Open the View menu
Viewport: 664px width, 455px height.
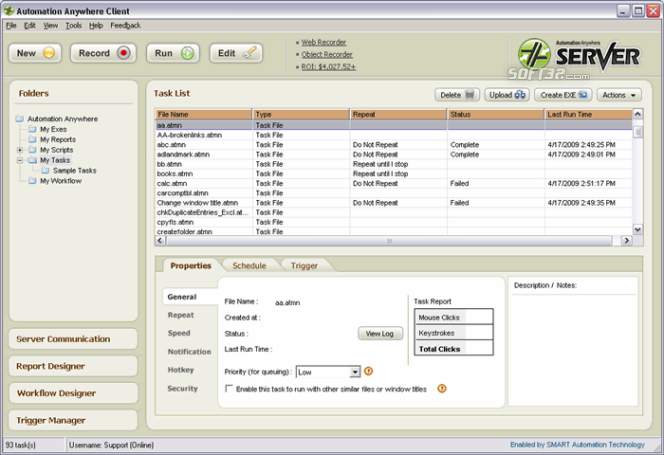[x=50, y=25]
